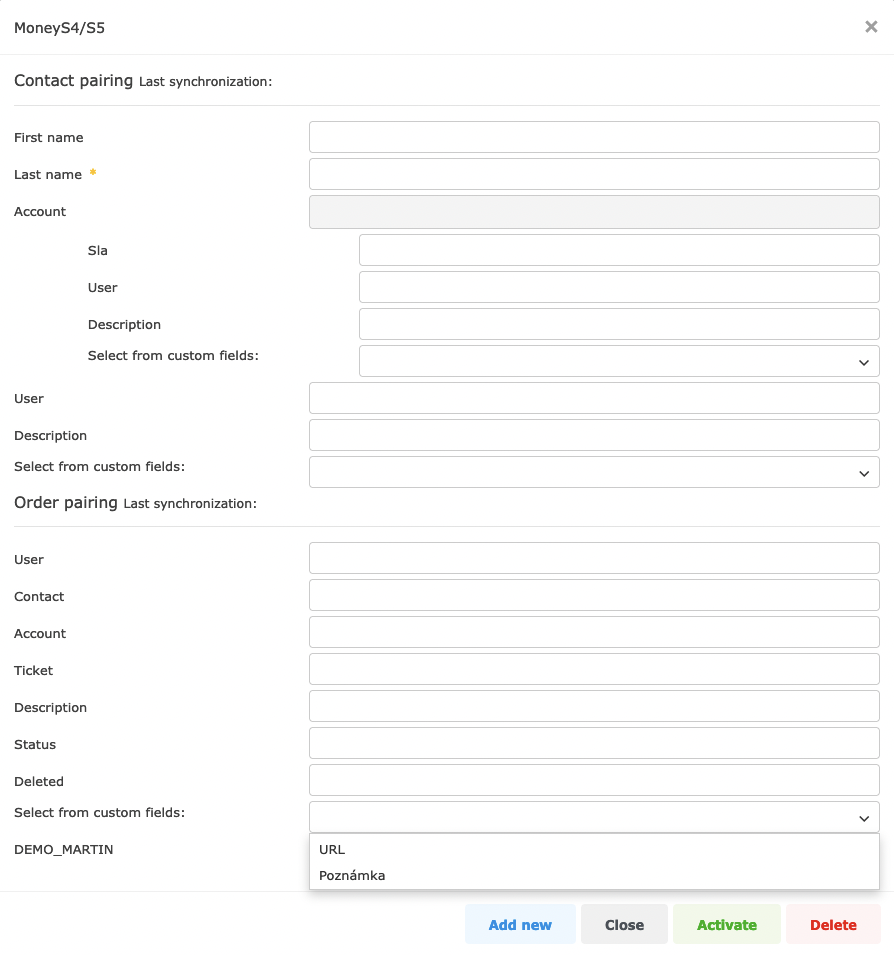Open custom fields dropdown under Account section

coord(619,361)
